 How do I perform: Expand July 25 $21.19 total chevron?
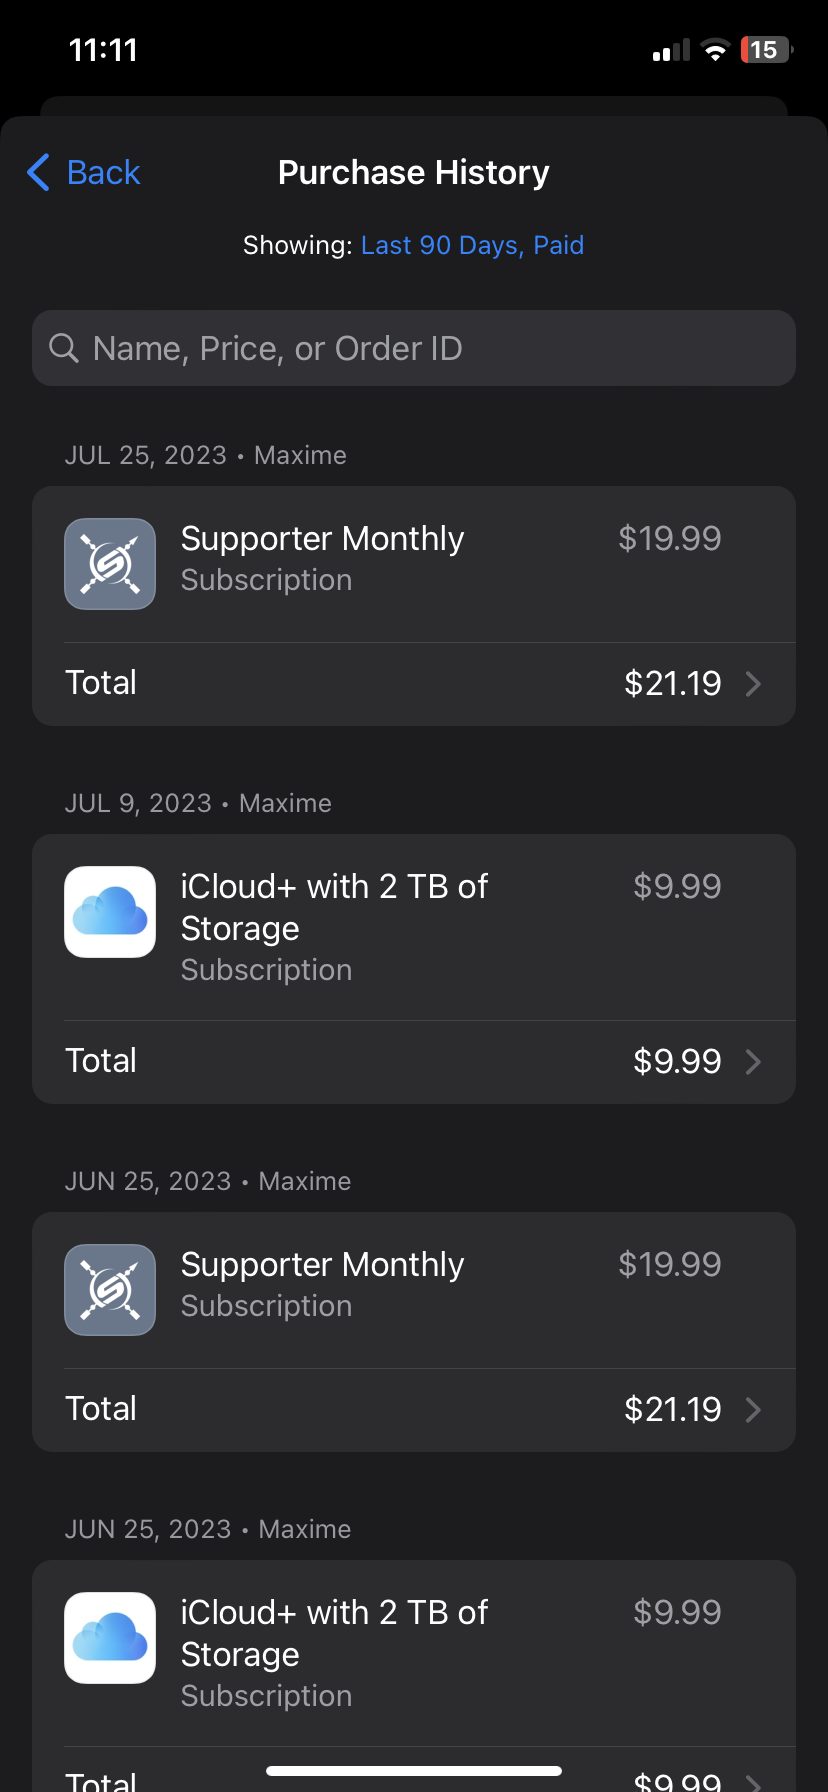754,684
